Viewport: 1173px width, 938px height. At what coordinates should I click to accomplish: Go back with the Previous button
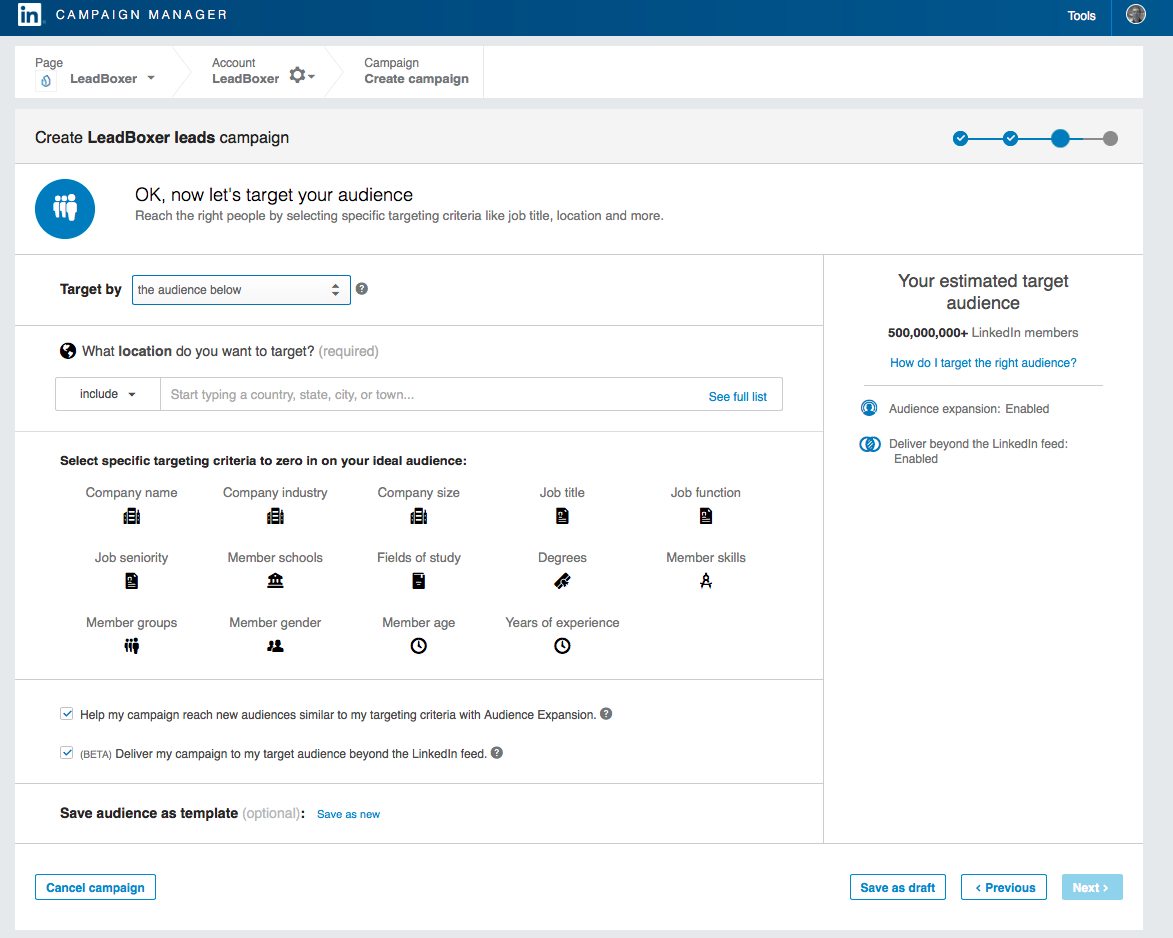point(1004,887)
